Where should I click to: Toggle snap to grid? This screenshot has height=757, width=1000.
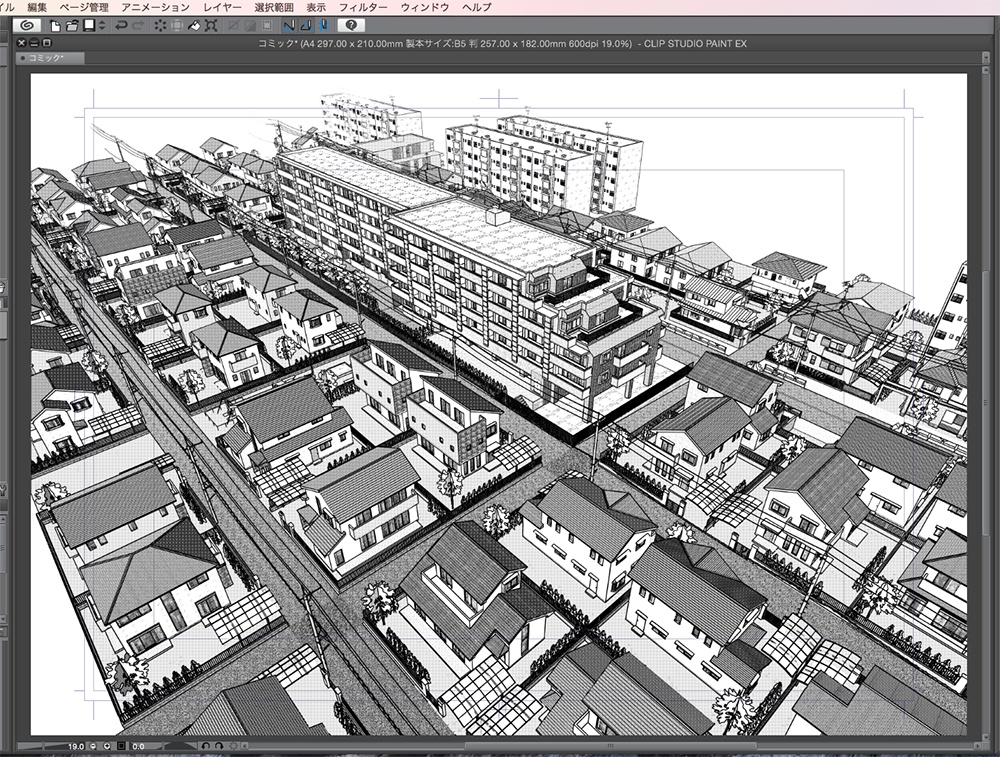pyautogui.click(x=324, y=25)
